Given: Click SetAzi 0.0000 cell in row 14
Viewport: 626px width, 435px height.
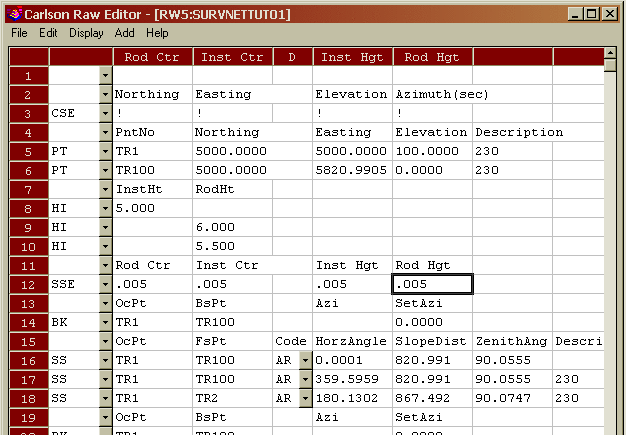Looking at the screenshot, I should pos(432,322).
